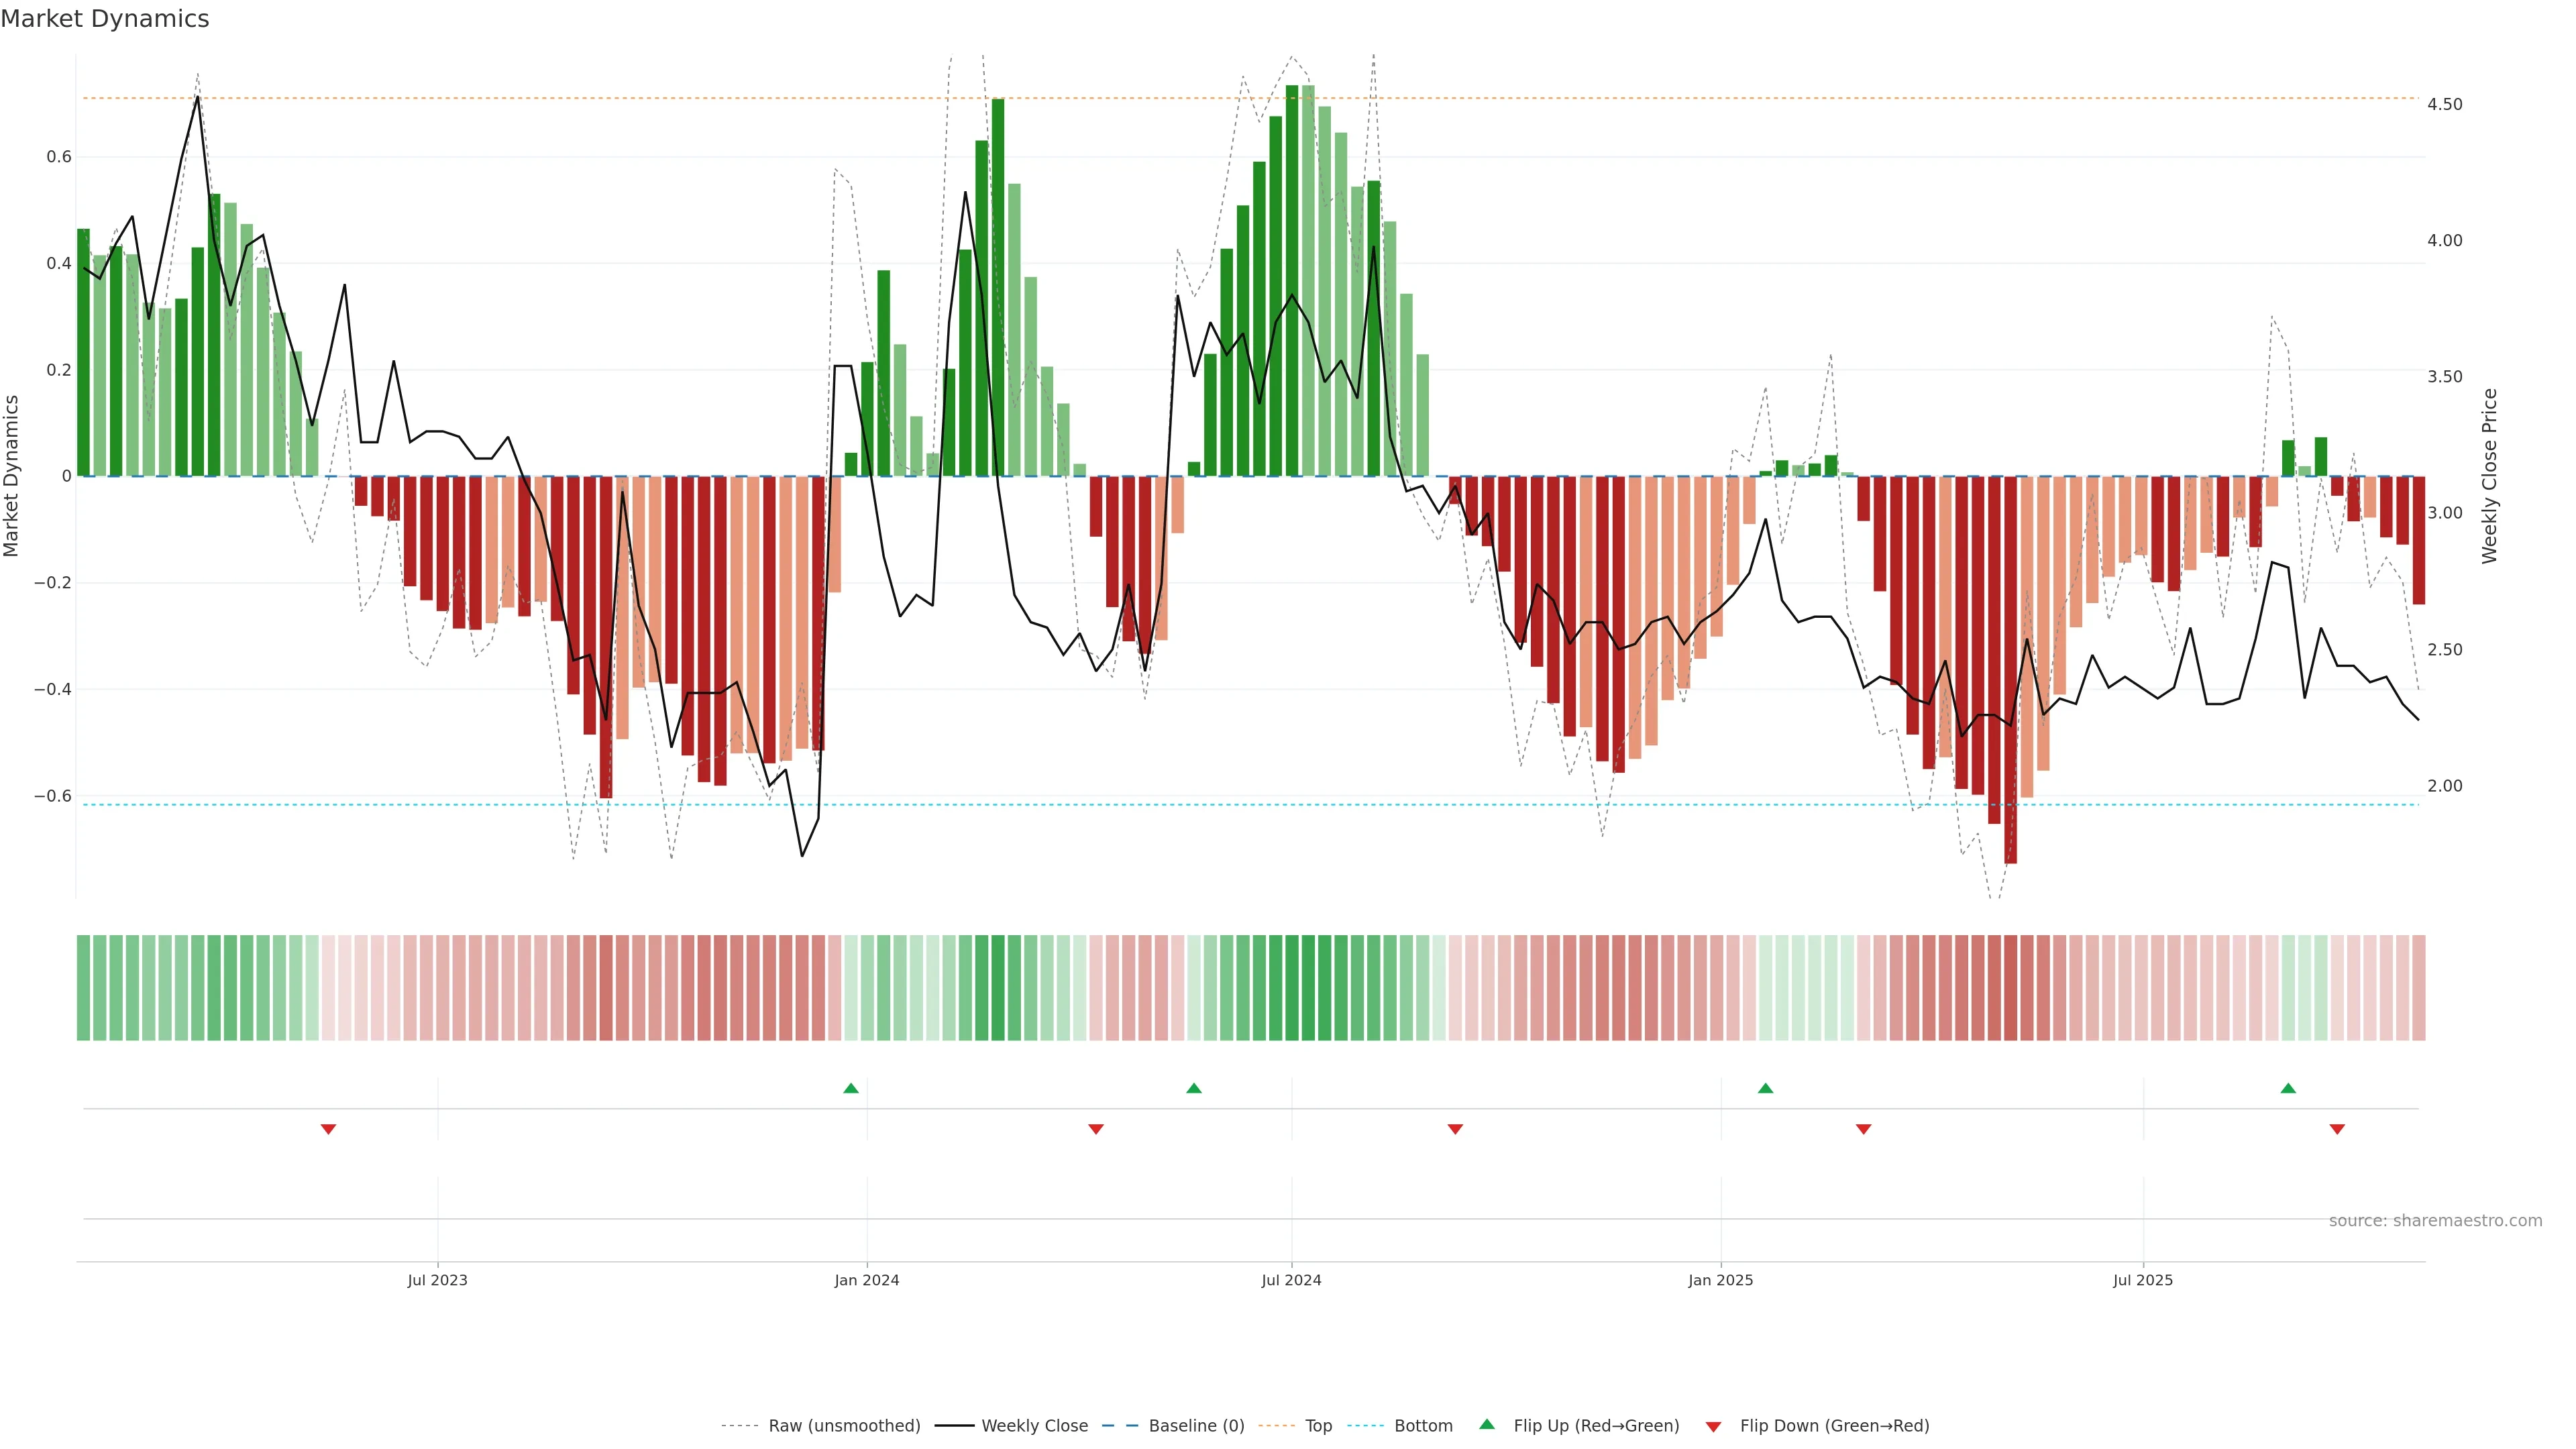This screenshot has width=2576, height=1449.
Task: Click the Flip Down triangle after Jul 2024
Action: (1455, 1129)
